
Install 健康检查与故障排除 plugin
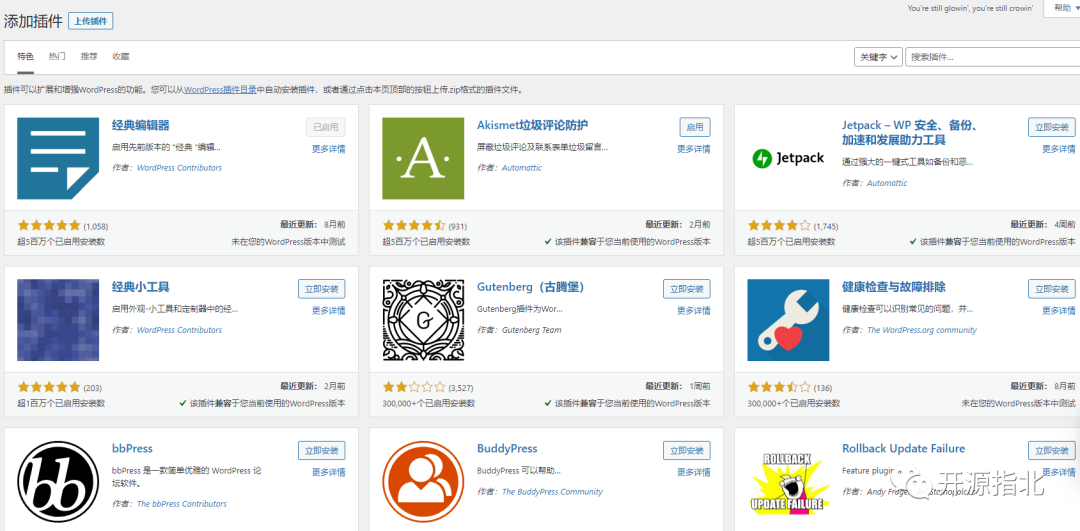[1052, 289]
